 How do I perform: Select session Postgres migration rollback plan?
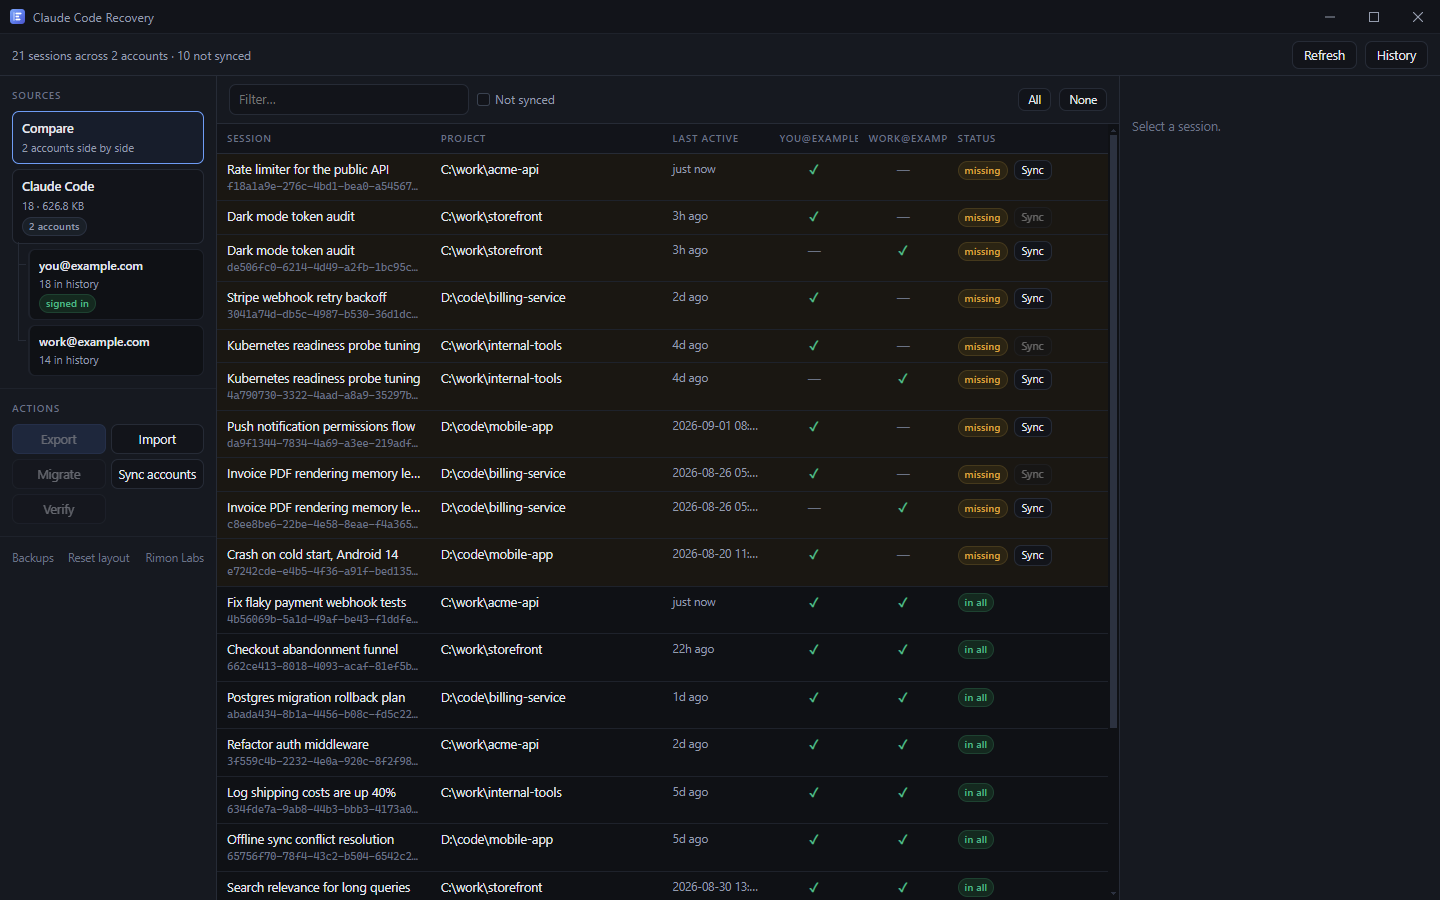[x=662, y=705]
